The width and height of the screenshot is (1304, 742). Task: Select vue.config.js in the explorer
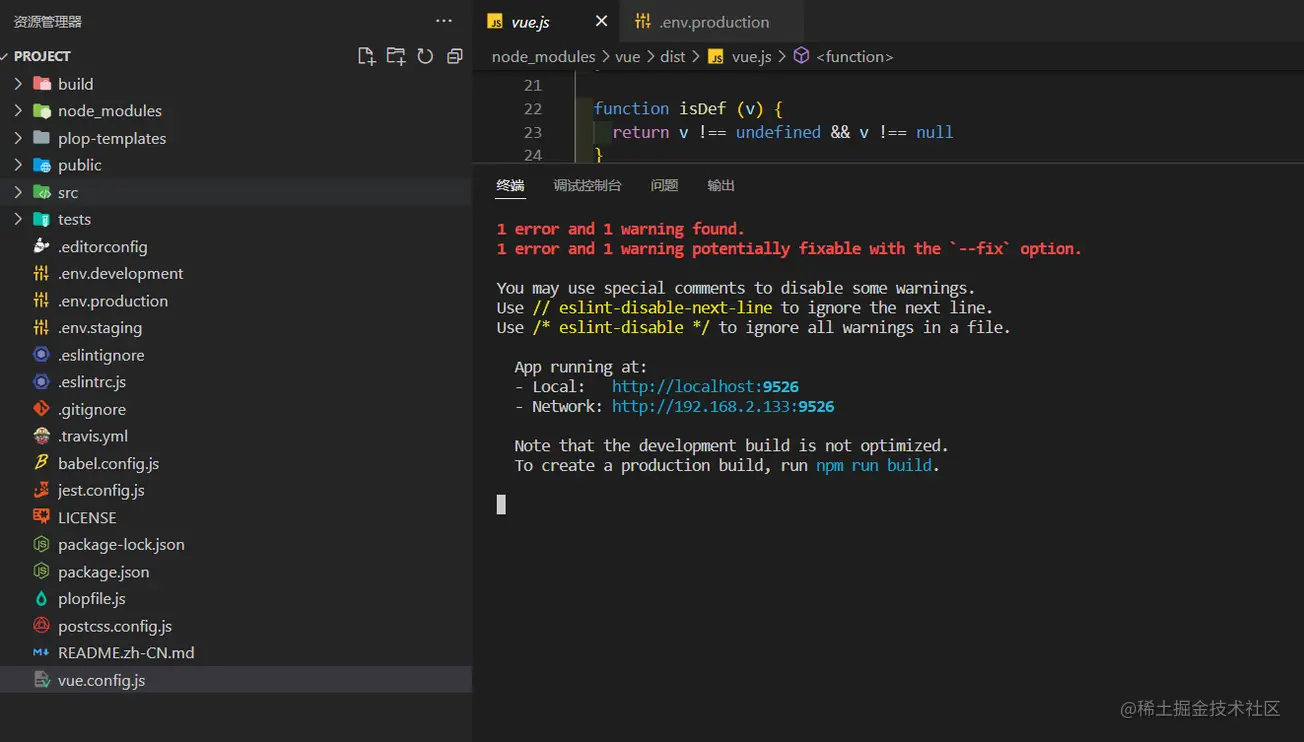click(101, 680)
